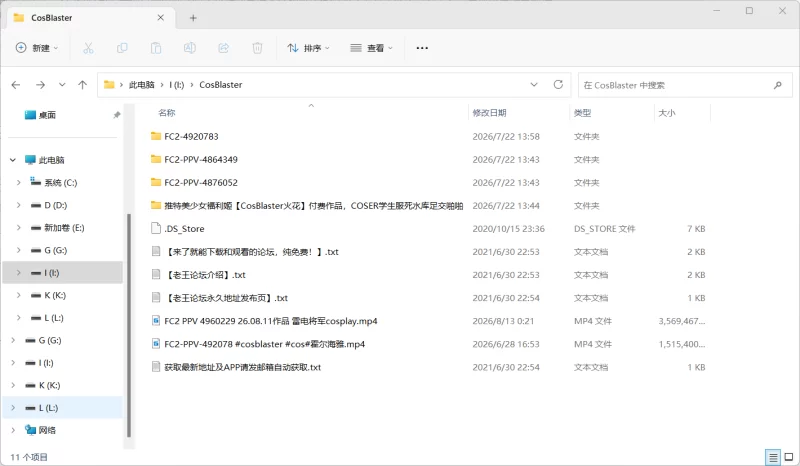Open the 排序 sort dropdown
The image size is (800, 466).
(309, 48)
